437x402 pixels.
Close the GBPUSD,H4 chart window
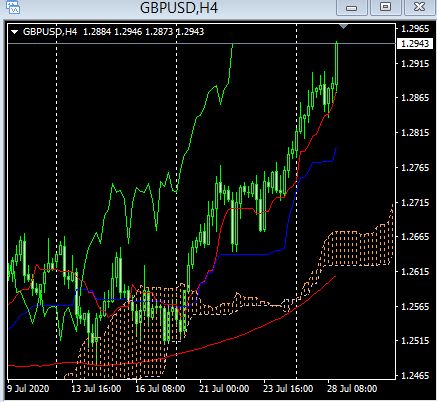(x=419, y=7)
